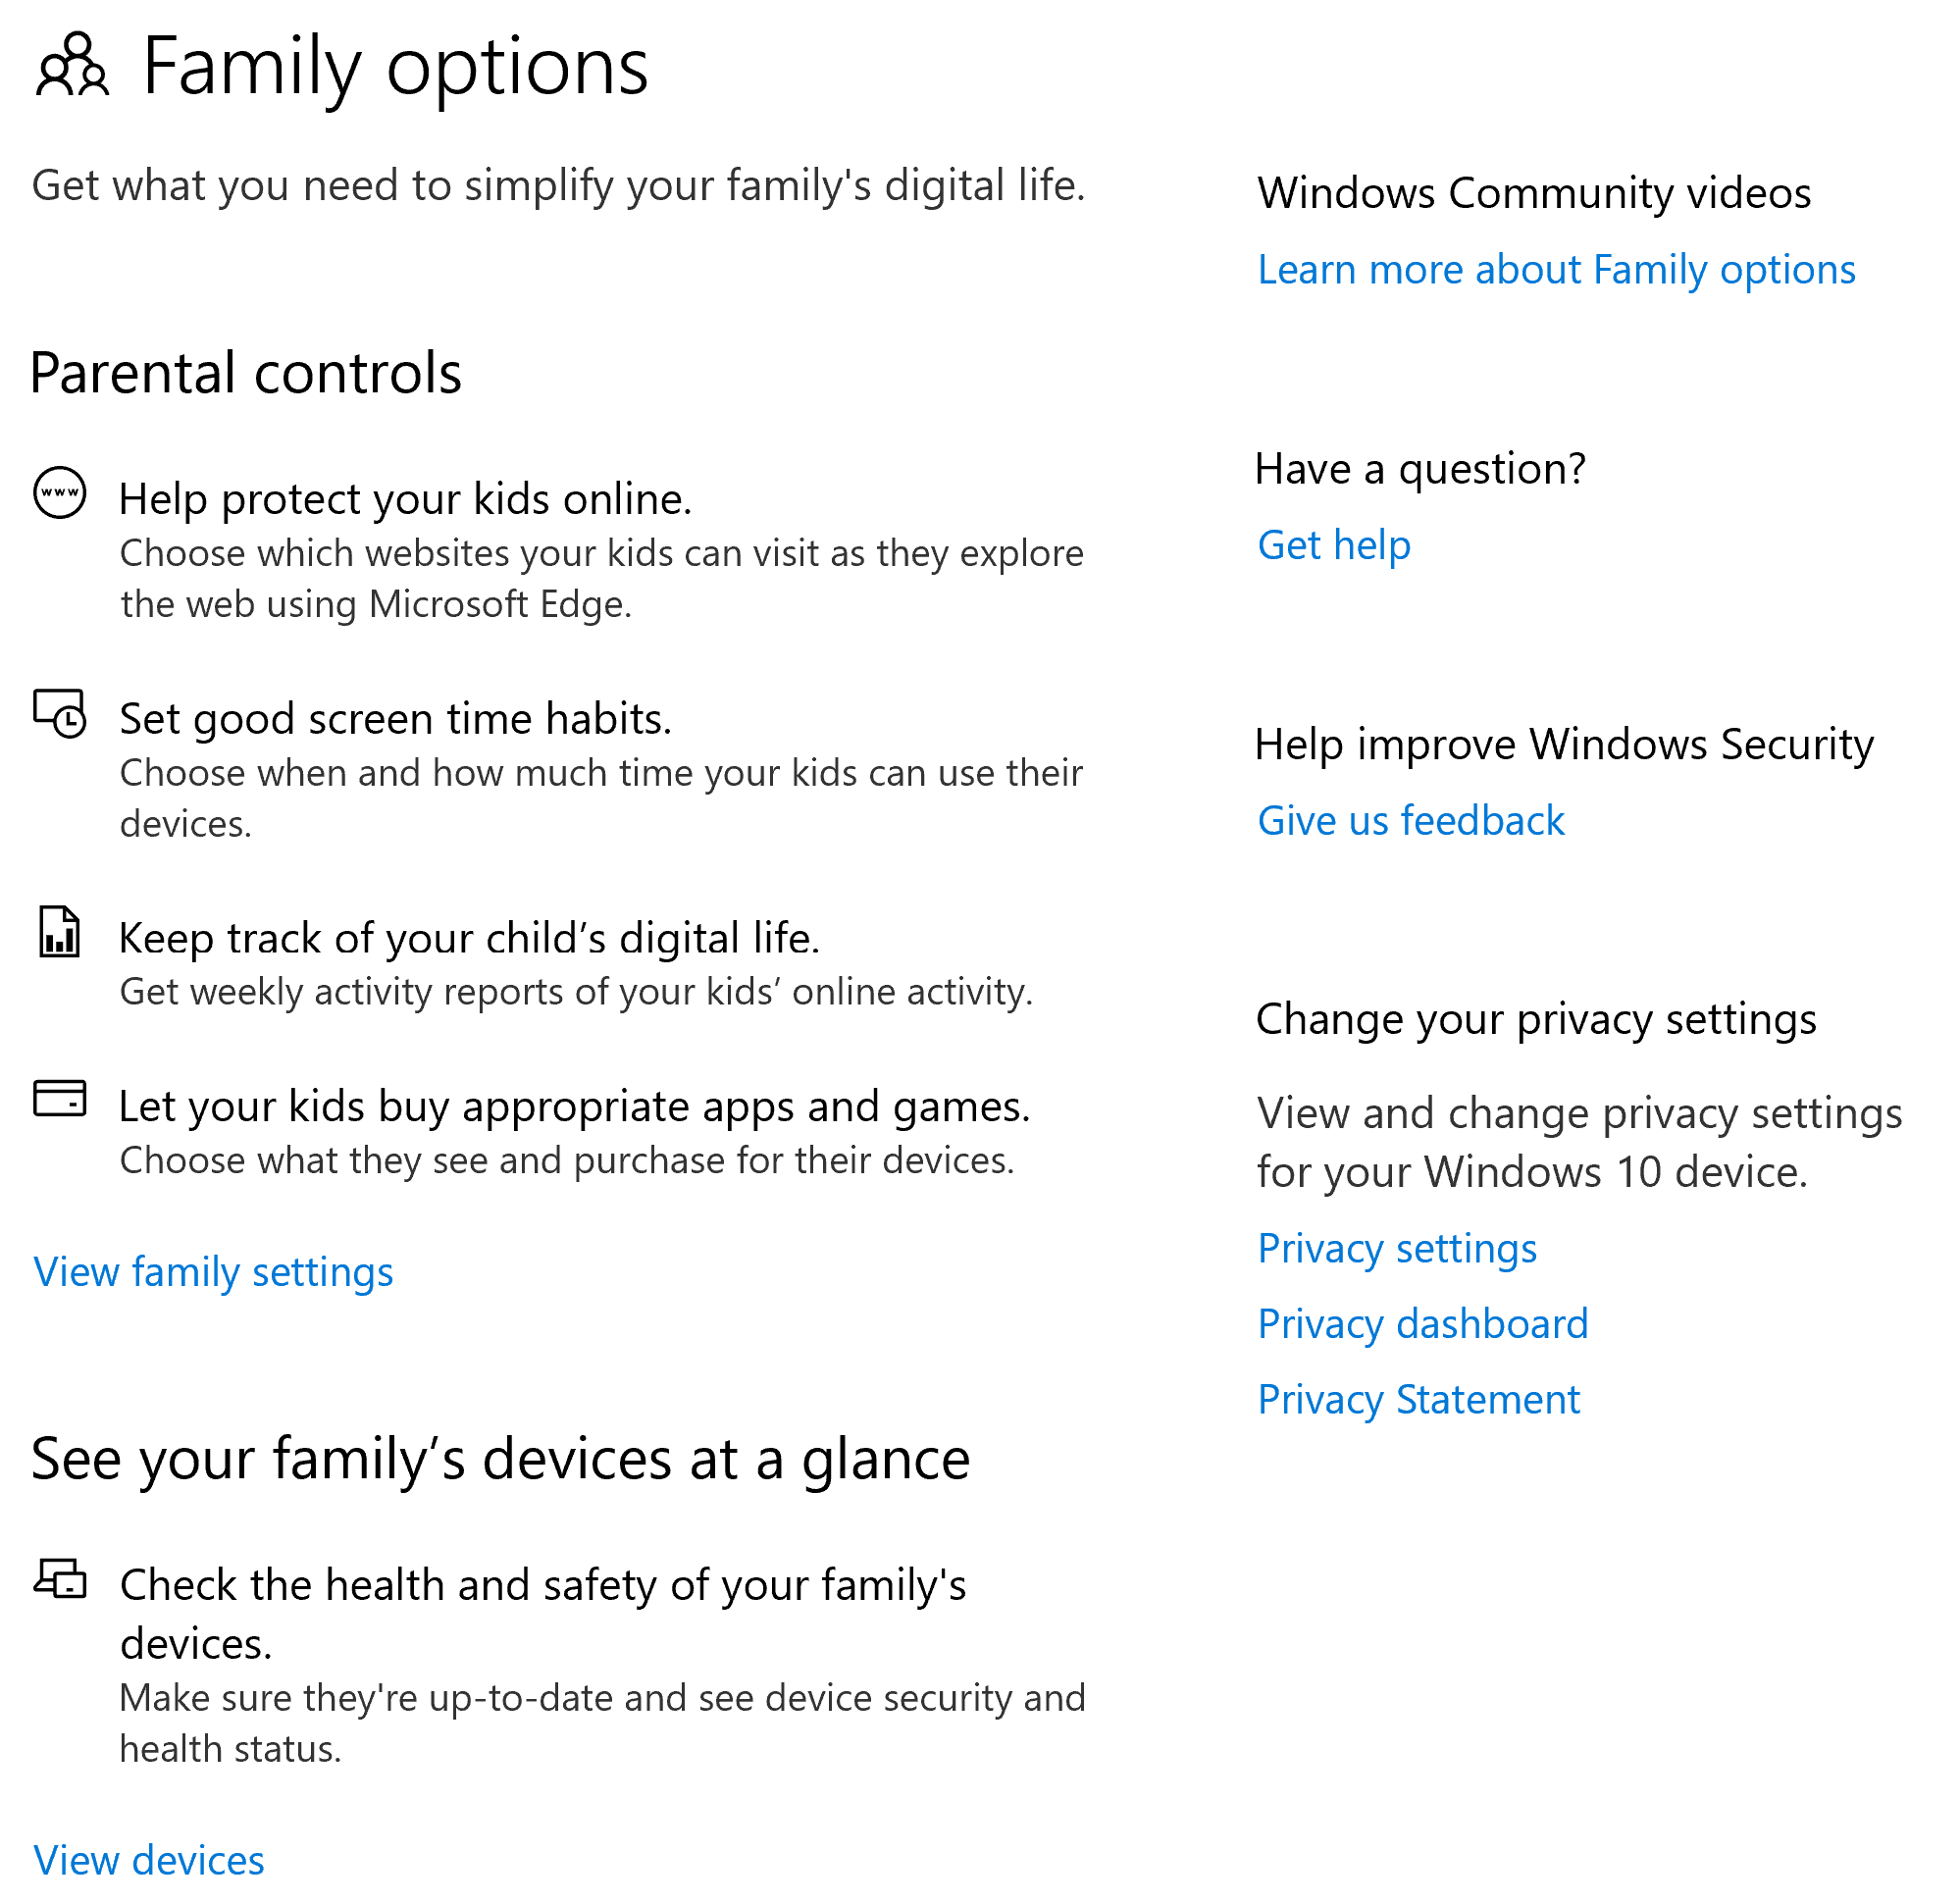Open the View devices link
1960x1904 pixels.
tap(149, 1860)
